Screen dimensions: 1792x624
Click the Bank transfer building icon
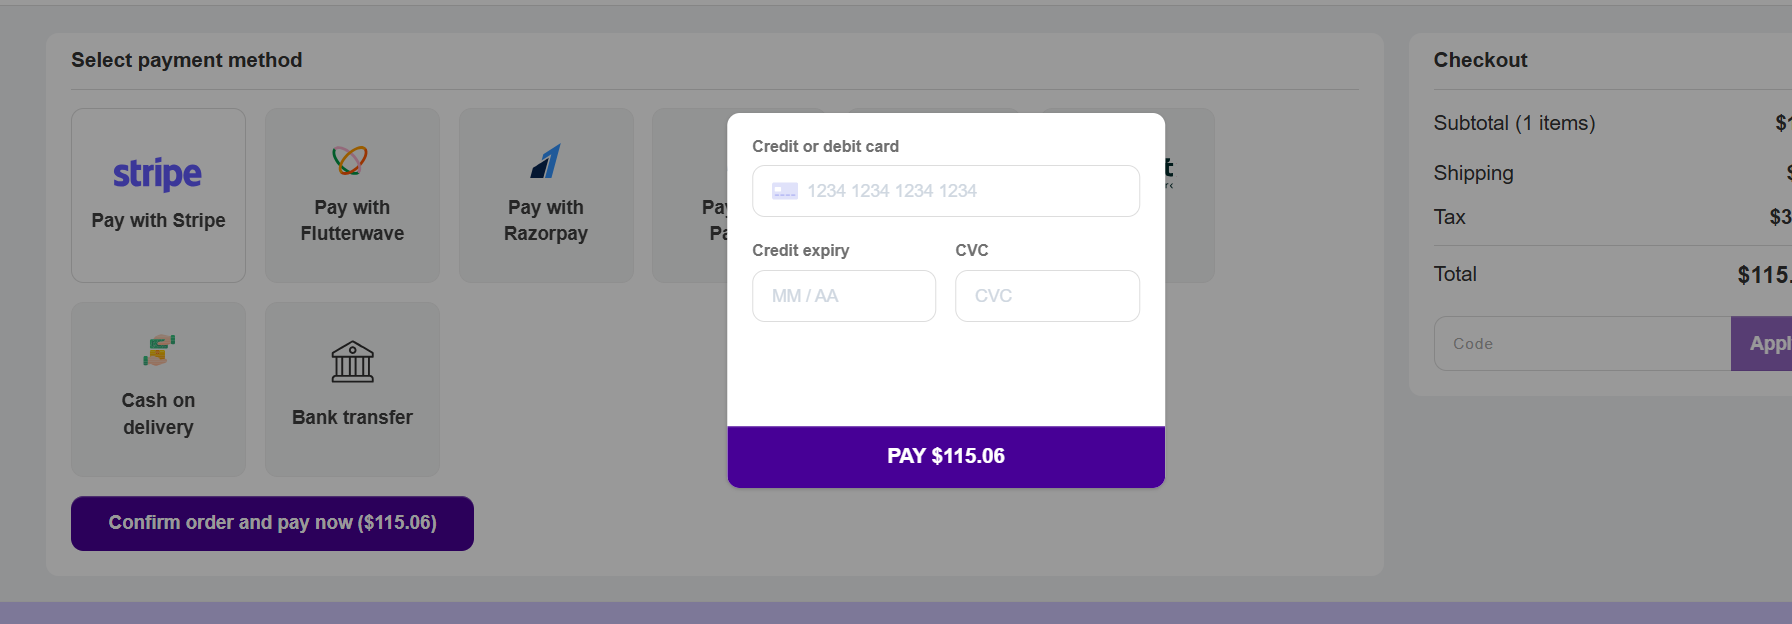tap(352, 362)
